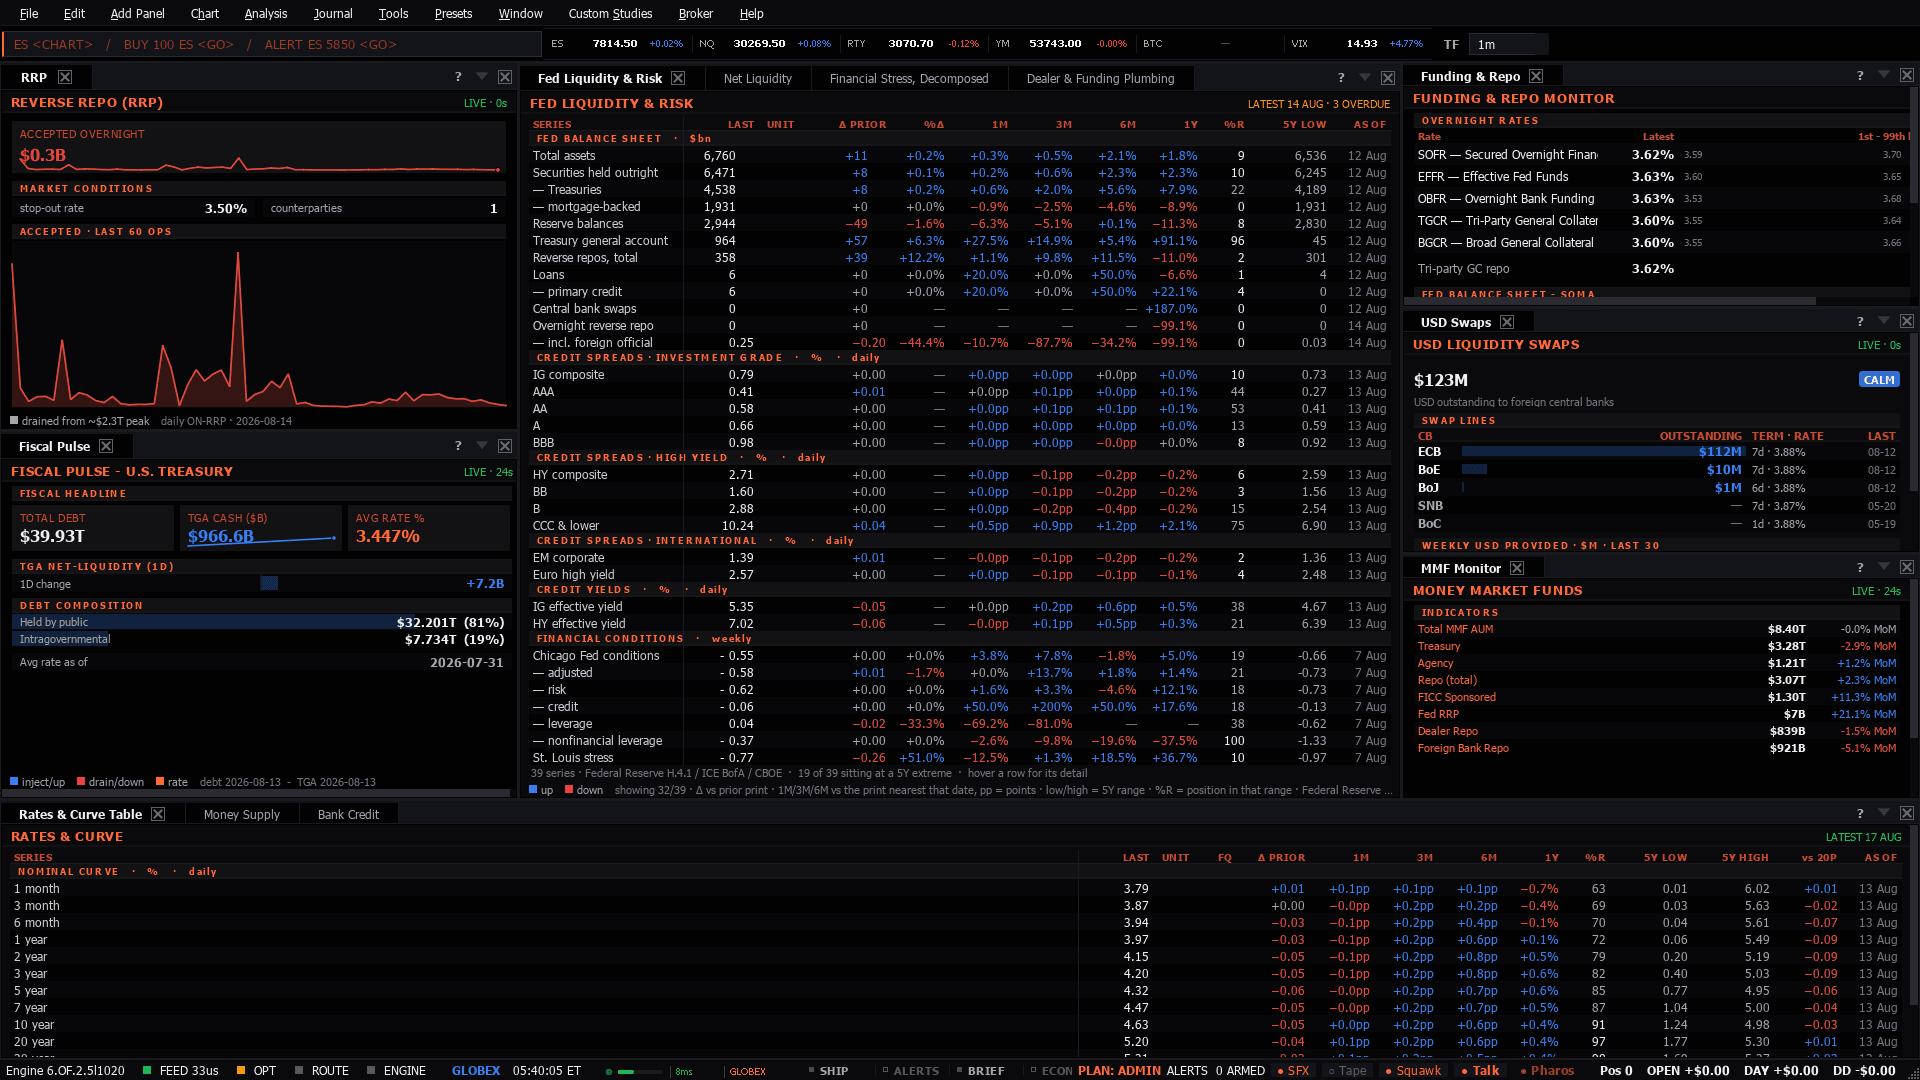
Task: Close the RRP tab with its X icon
Action: point(65,77)
